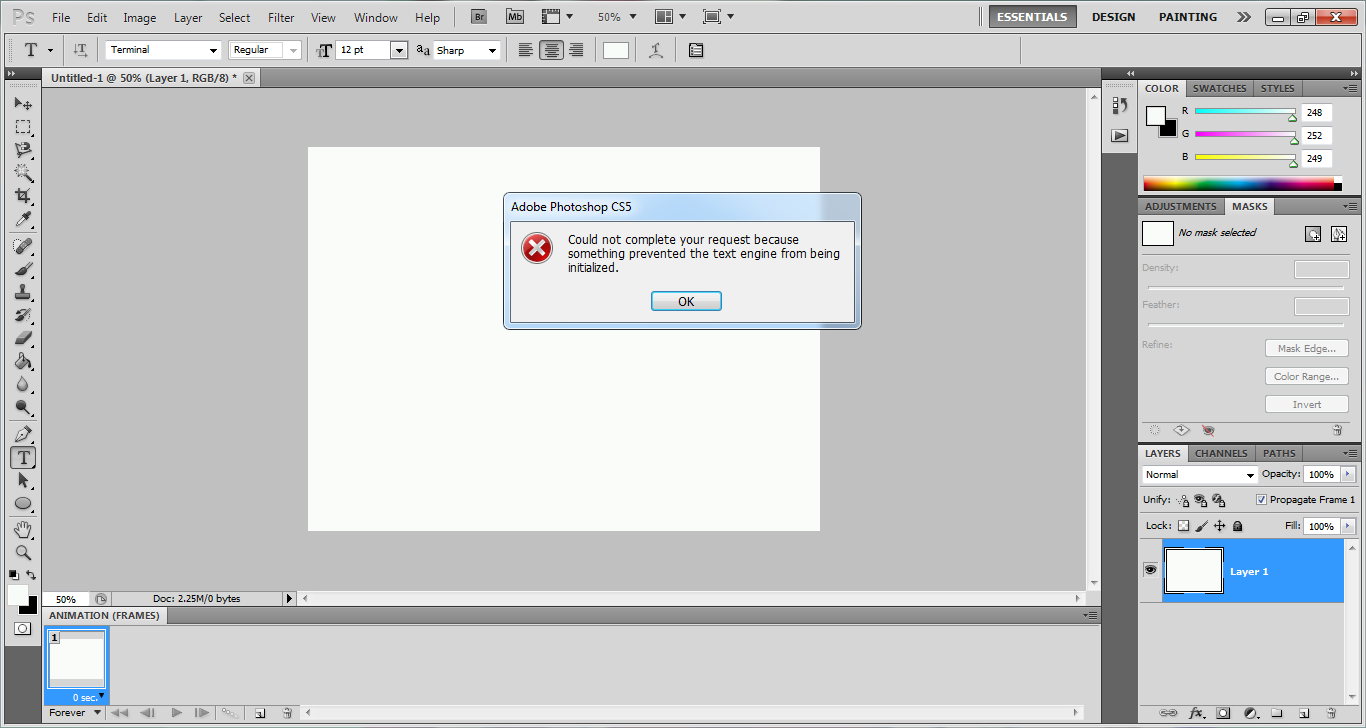
Task: Open the layer Fill slider arrow
Action: click(x=1348, y=526)
